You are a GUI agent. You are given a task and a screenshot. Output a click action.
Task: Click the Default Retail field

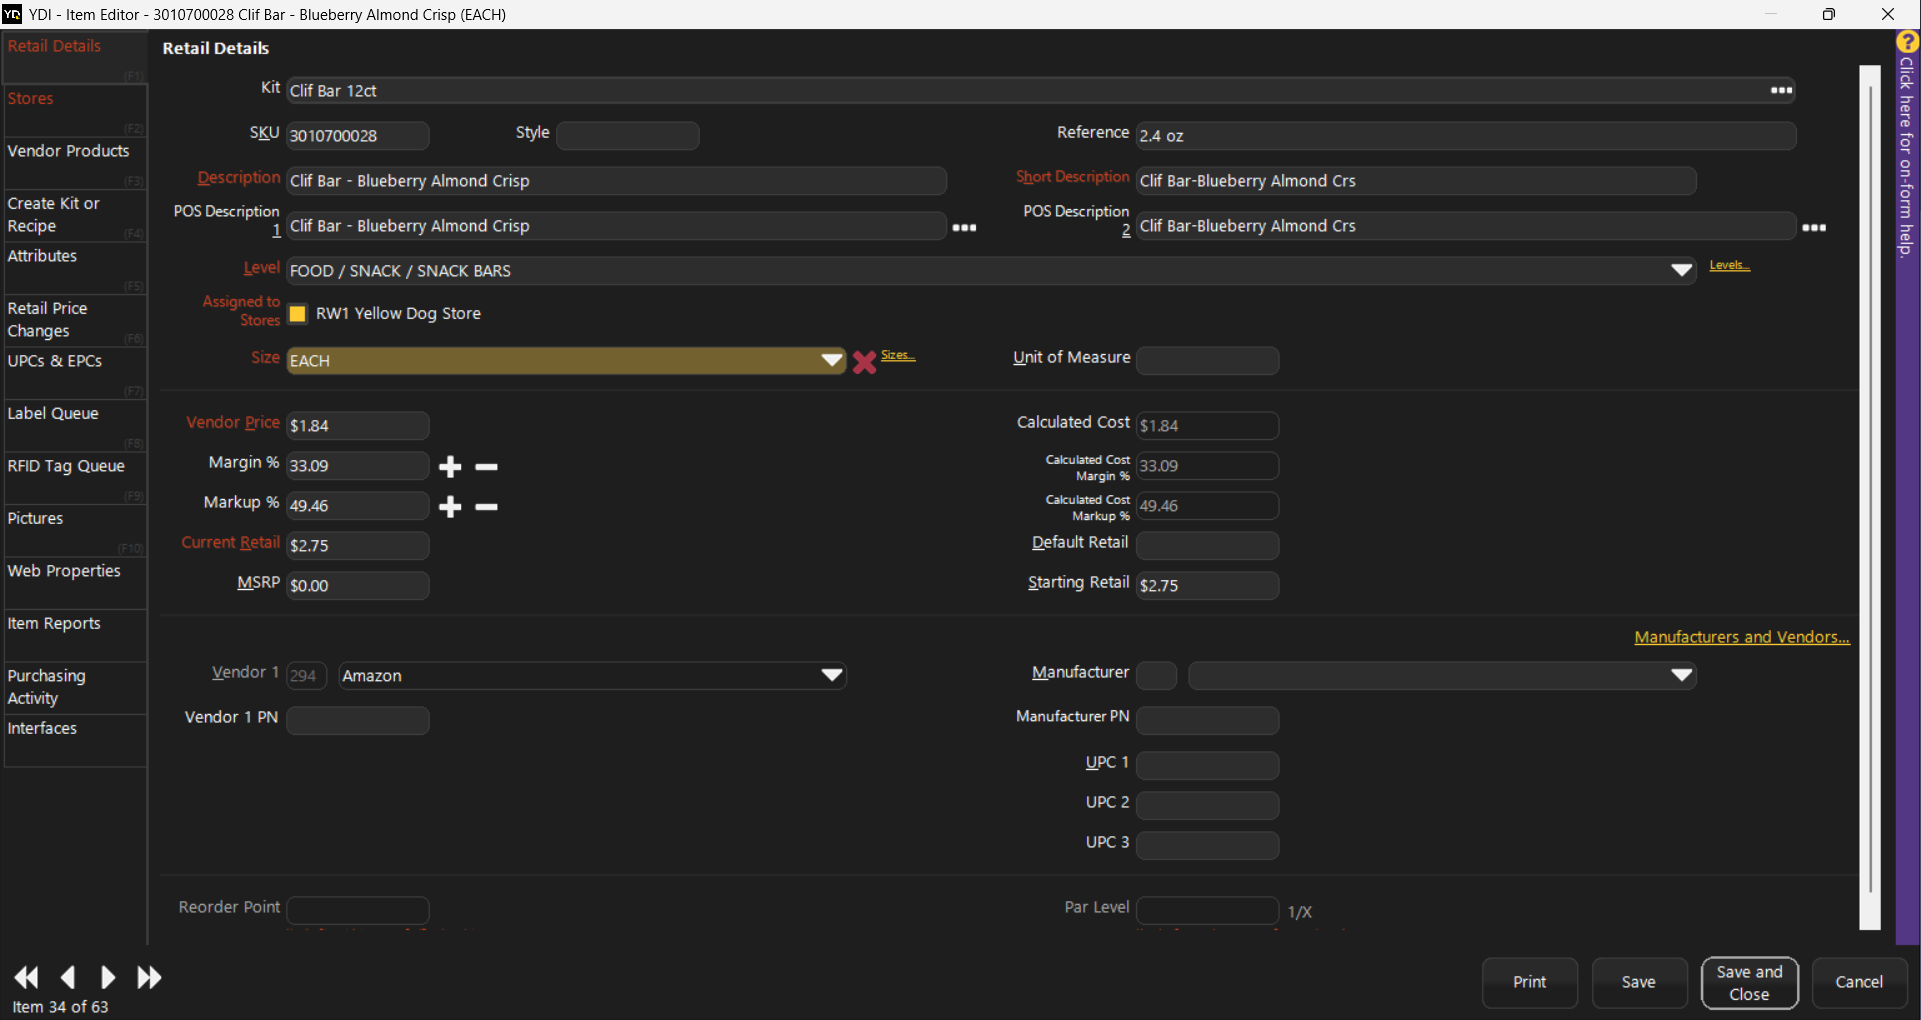tap(1208, 546)
